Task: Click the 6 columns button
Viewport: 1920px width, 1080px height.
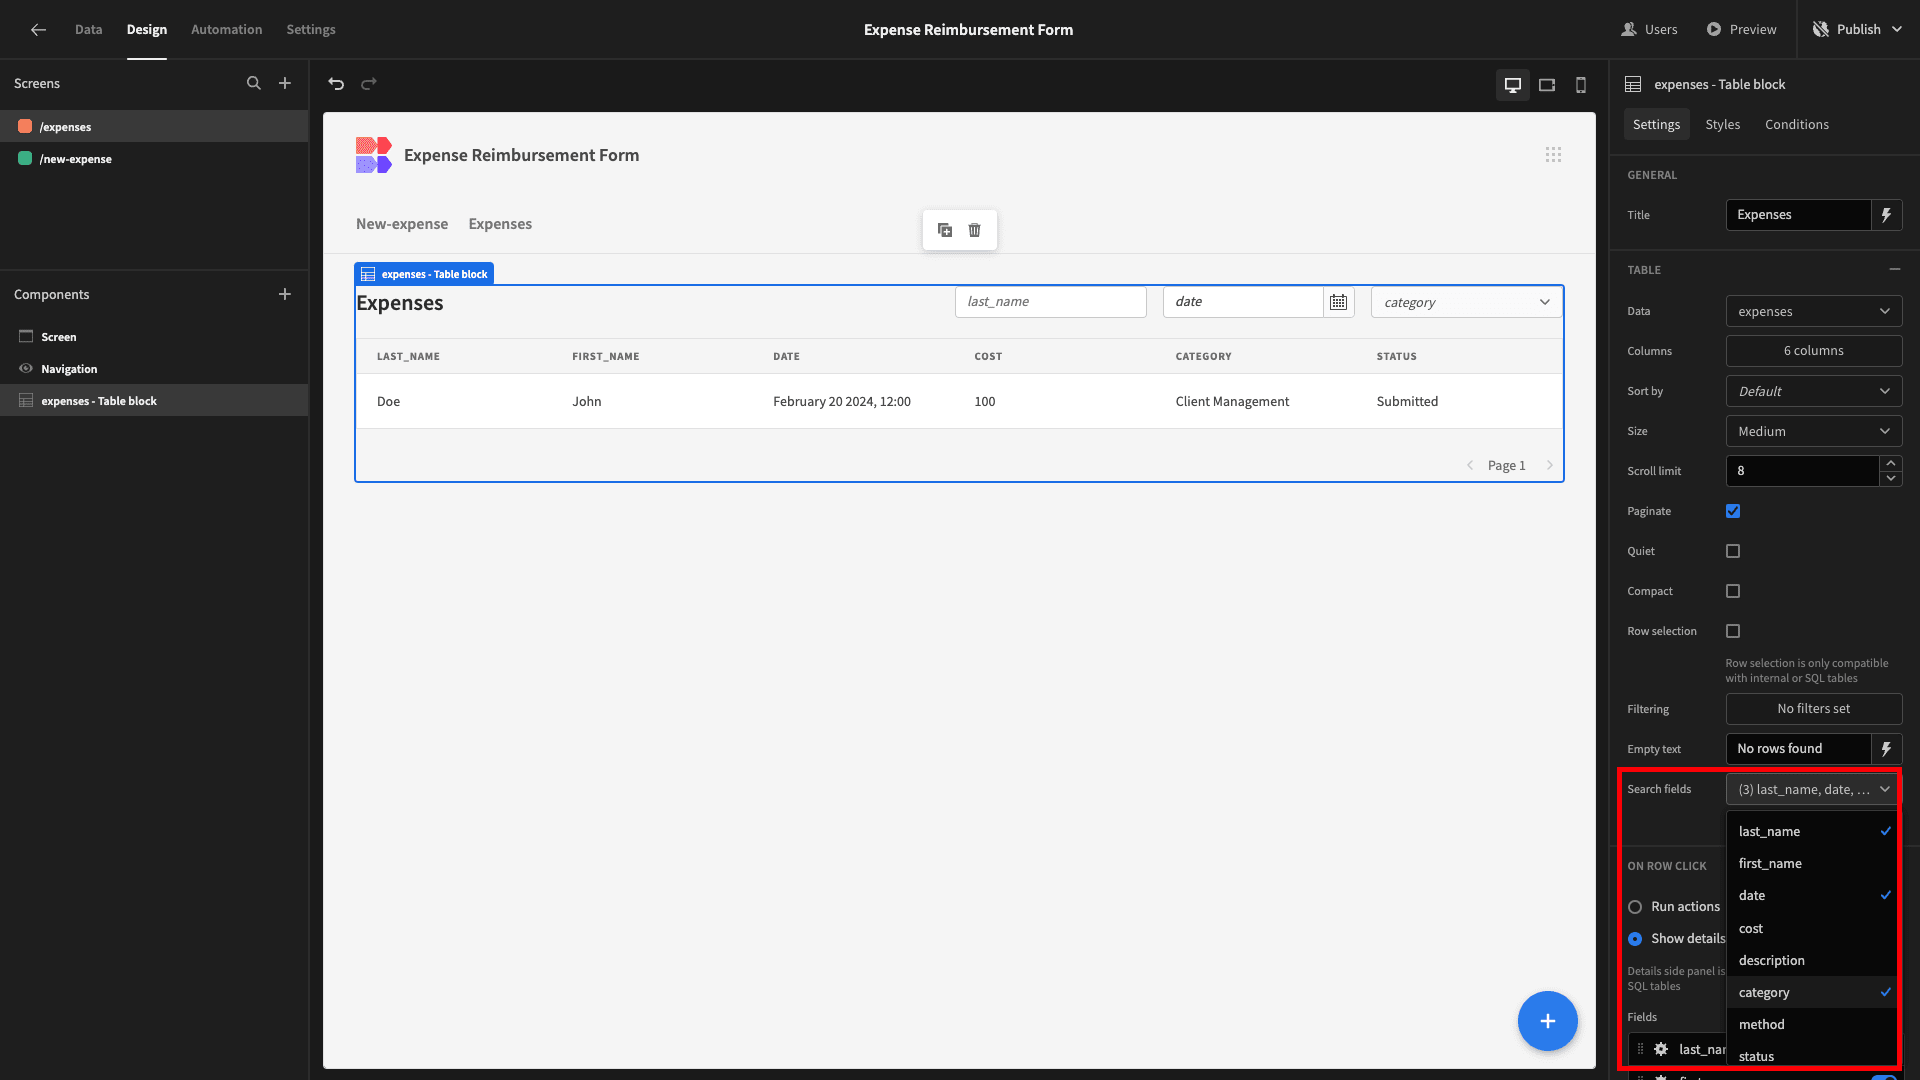Action: (x=1814, y=351)
